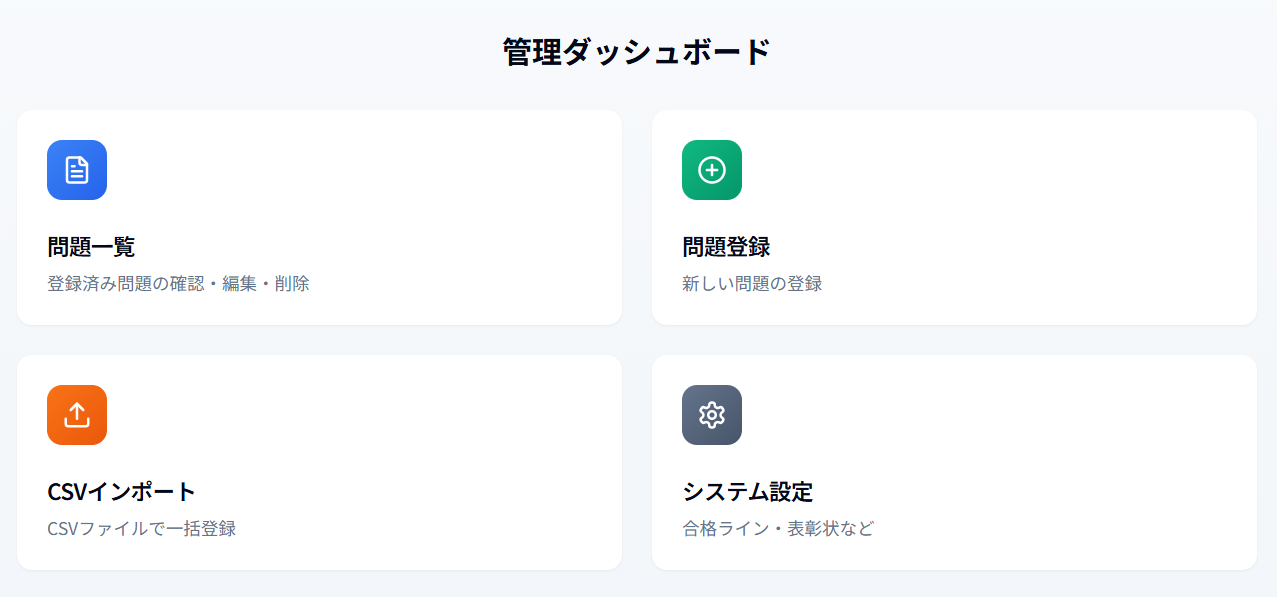Screen dimensions: 1277x597
Task: Open the 問題登録 title link
Action: pos(726,247)
